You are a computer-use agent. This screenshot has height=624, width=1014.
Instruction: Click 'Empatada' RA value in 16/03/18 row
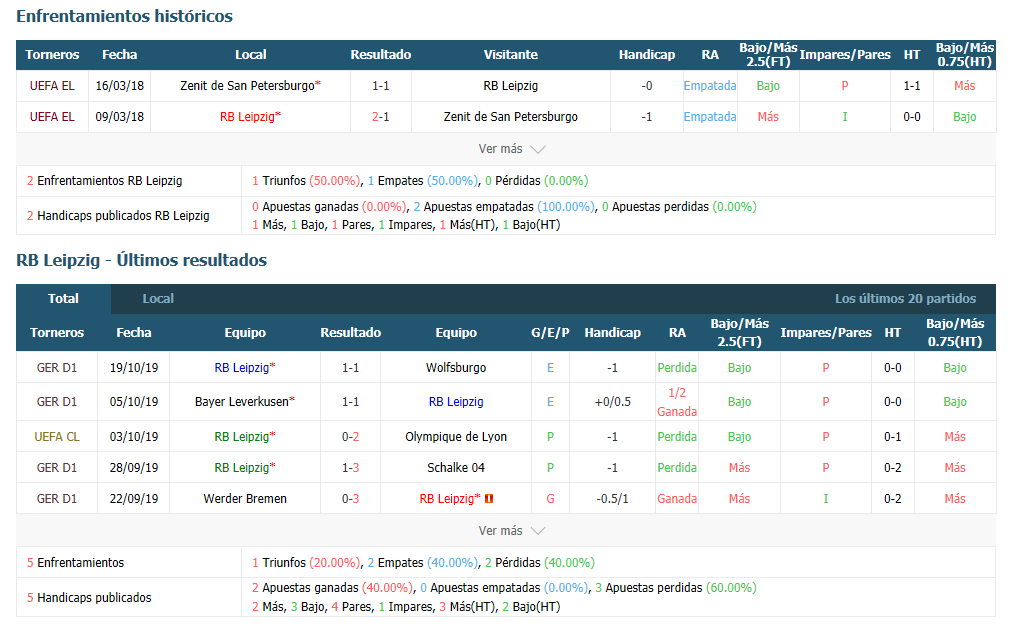tap(710, 85)
